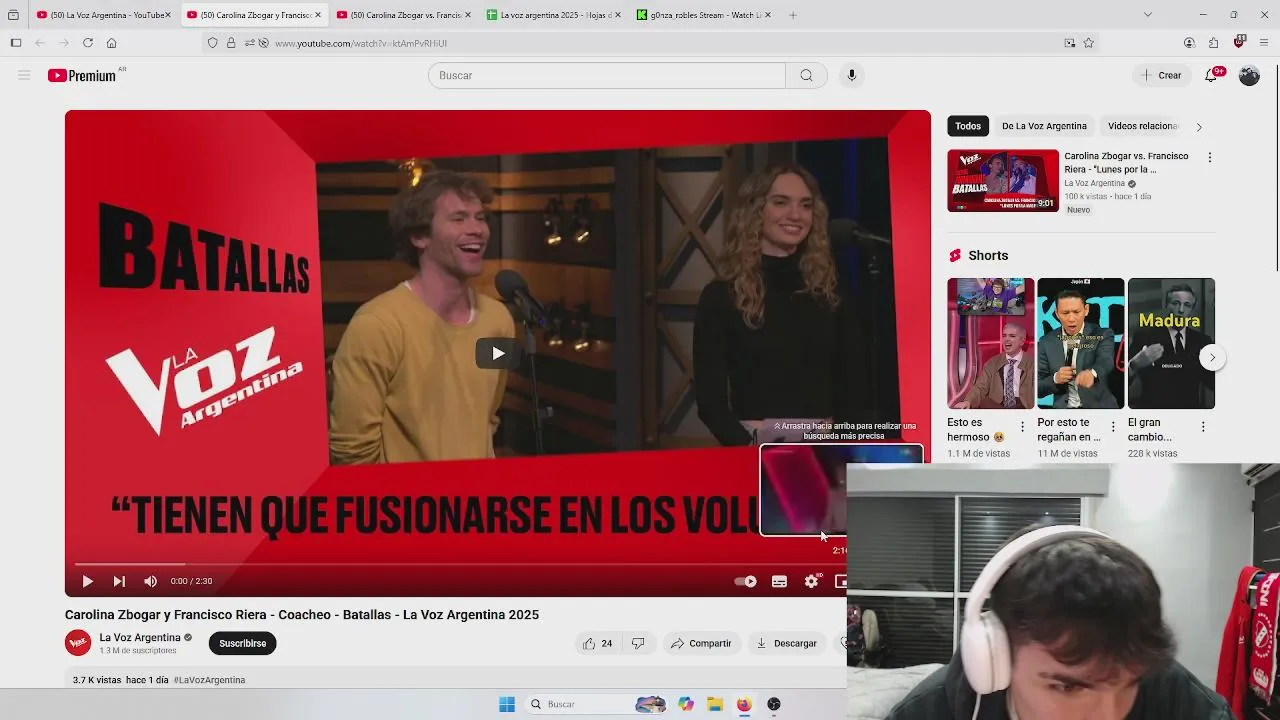Screen dimensions: 1280x720
Task: Open the Windows Start menu
Action: click(507, 704)
